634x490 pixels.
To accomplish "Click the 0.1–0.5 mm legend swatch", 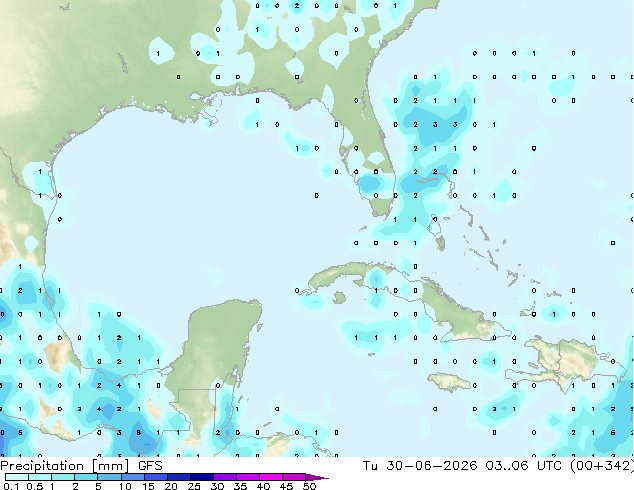I will coord(17,477).
